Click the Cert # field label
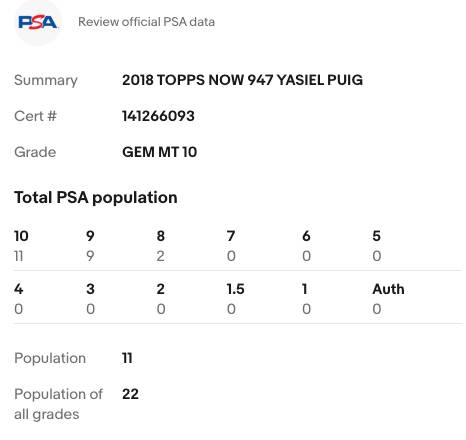466x440 pixels. tap(35, 116)
